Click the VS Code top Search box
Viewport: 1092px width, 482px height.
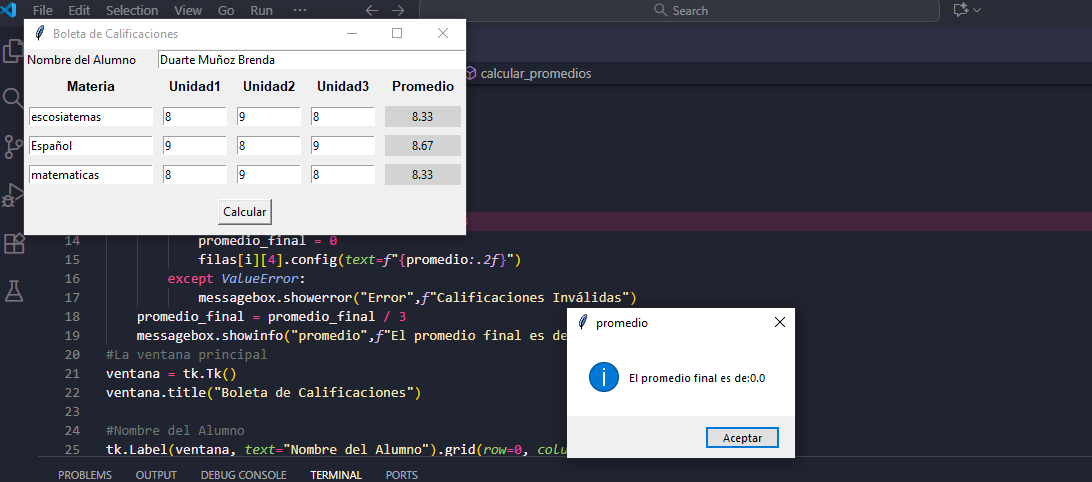[680, 10]
